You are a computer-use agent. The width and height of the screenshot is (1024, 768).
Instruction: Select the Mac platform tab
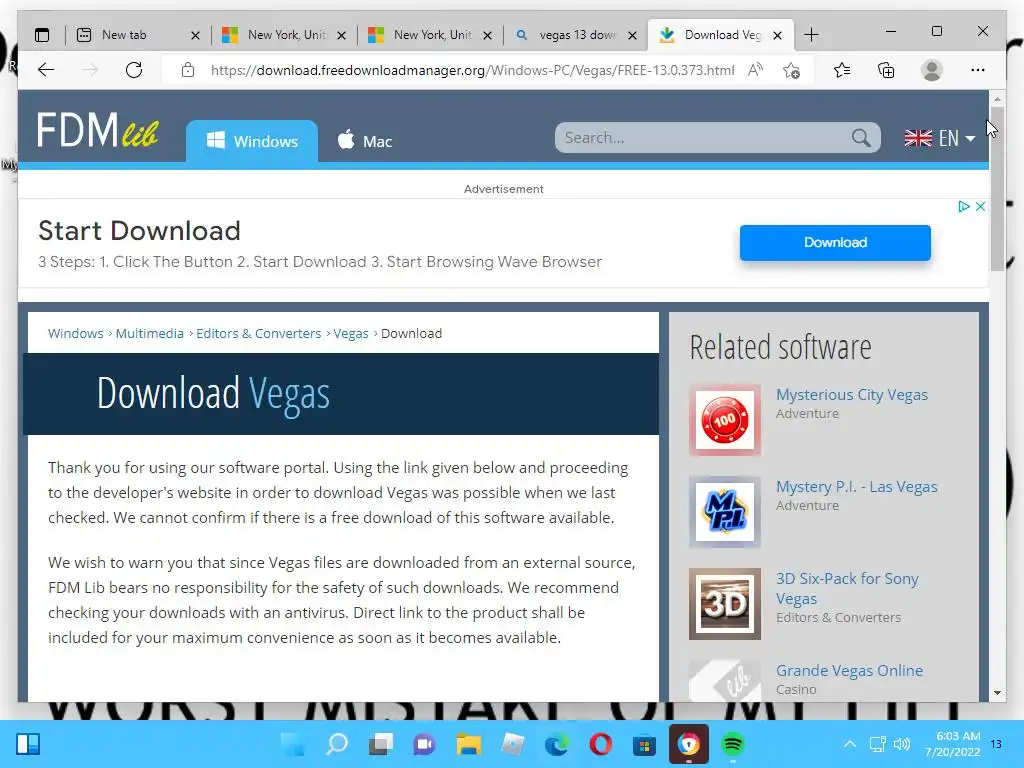click(x=364, y=141)
